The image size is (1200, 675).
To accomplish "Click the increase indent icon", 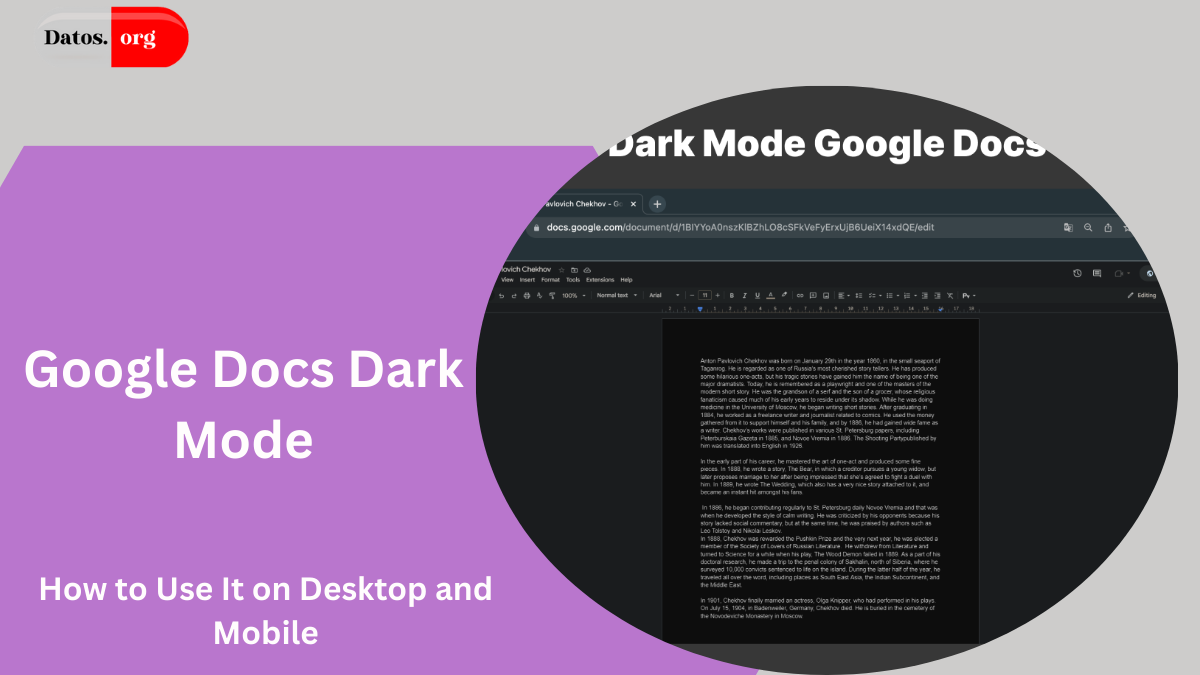I will [x=938, y=295].
